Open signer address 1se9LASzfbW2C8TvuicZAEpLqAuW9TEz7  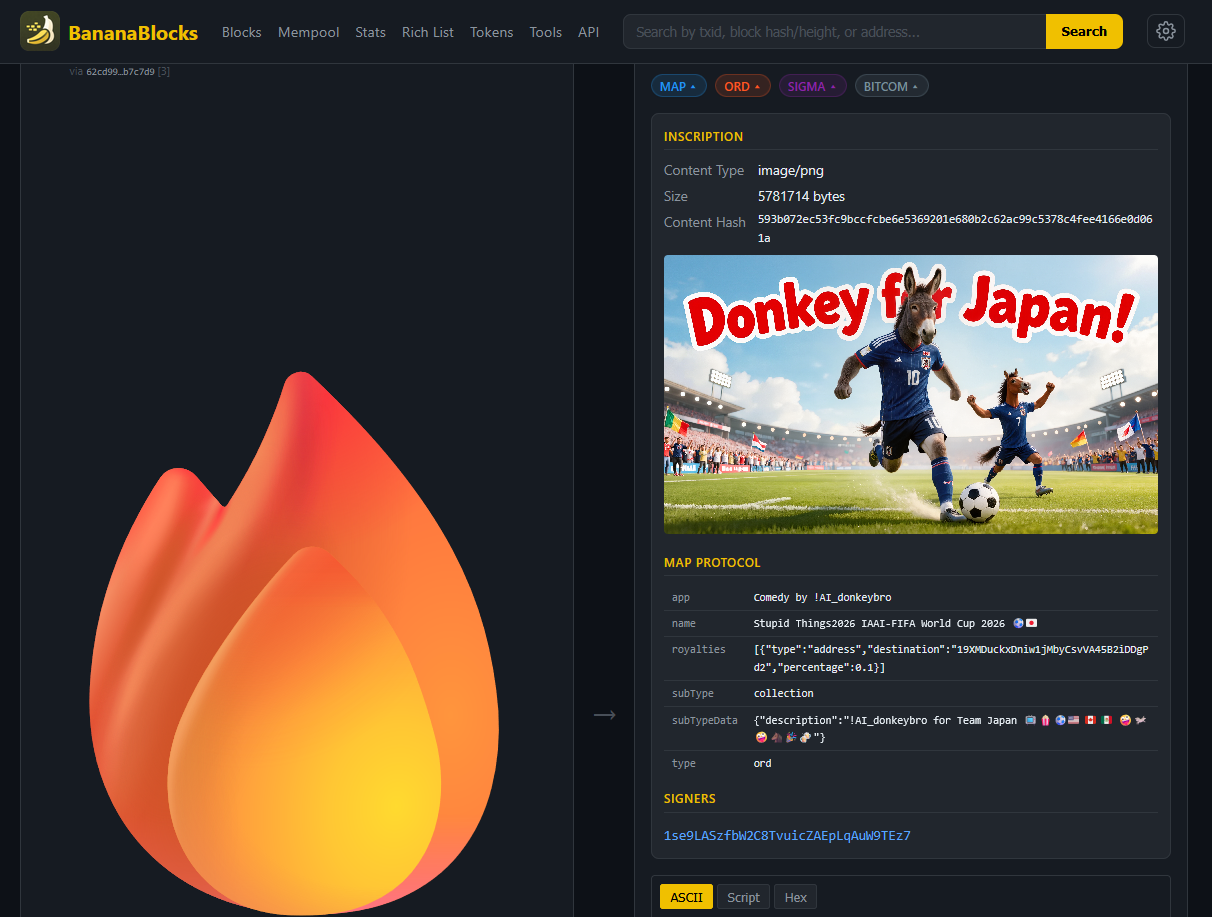click(787, 835)
